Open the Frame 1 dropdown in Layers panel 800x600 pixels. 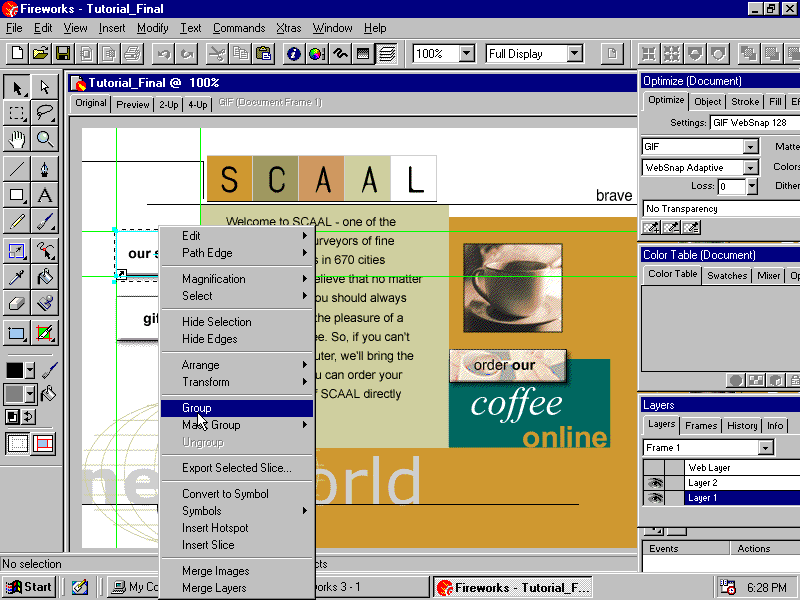(x=765, y=448)
